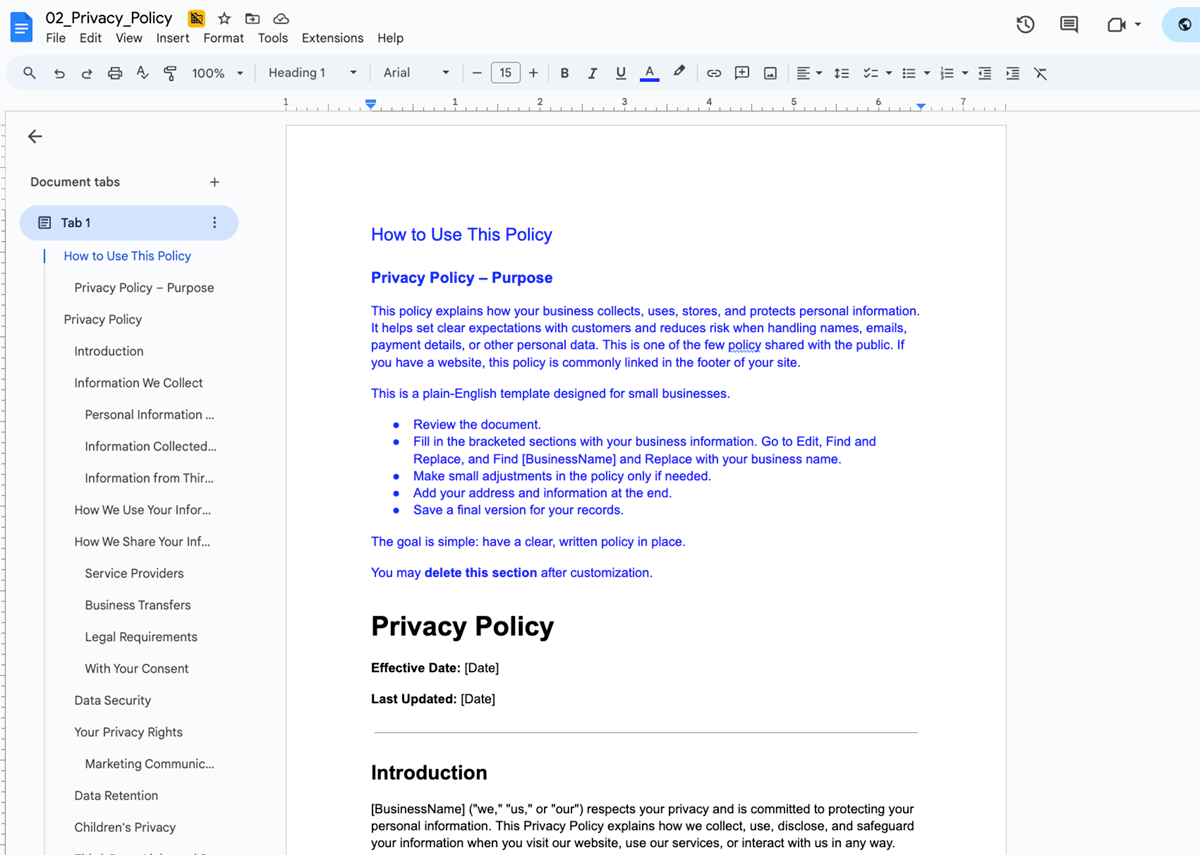Screen dimensions: 1200x855
Task: Click the Print icon
Action: point(115,73)
